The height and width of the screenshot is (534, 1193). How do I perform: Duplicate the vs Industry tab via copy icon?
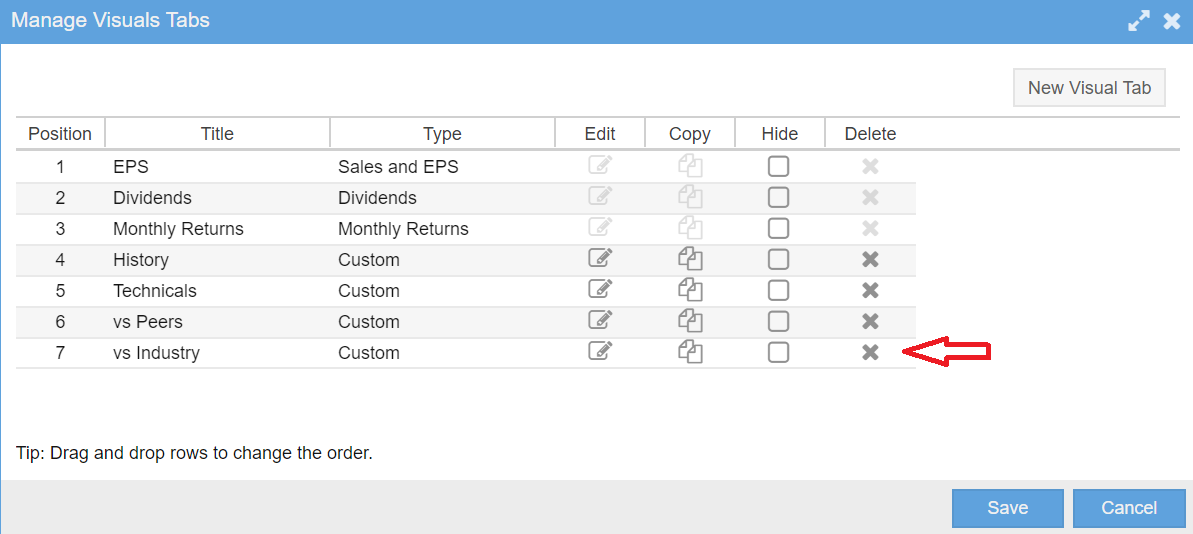[690, 351]
